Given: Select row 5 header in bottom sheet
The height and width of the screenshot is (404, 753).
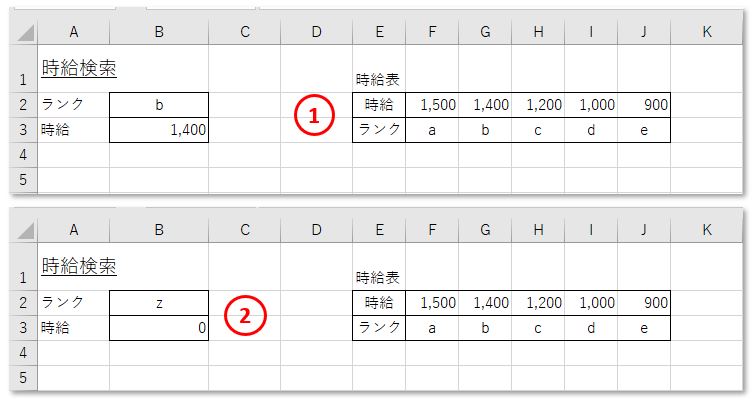Looking at the screenshot, I should point(23,378).
